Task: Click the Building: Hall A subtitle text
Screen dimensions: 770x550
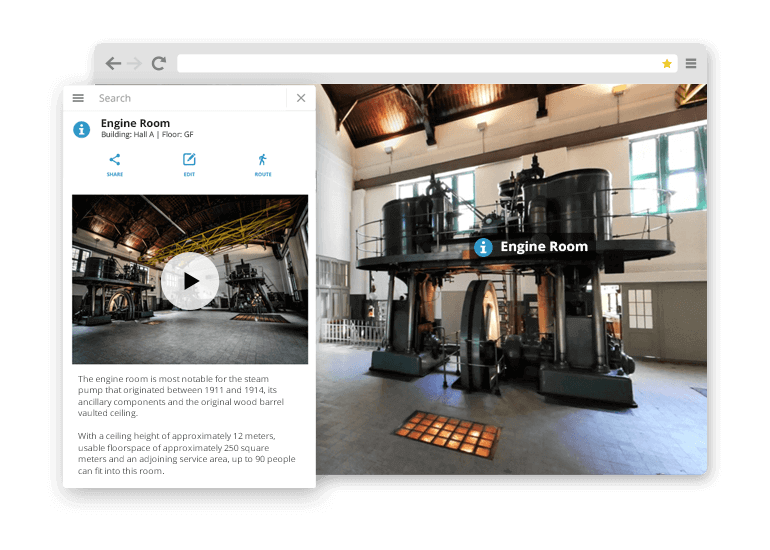Action: click(x=147, y=135)
